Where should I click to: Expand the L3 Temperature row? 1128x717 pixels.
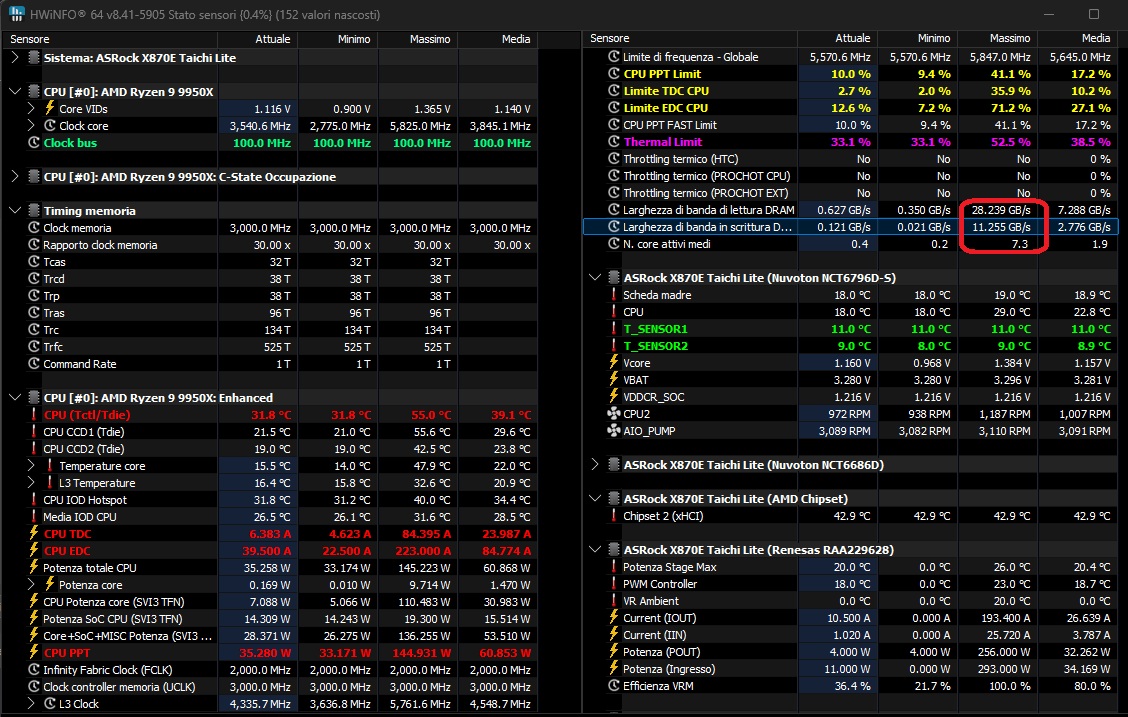[31, 483]
